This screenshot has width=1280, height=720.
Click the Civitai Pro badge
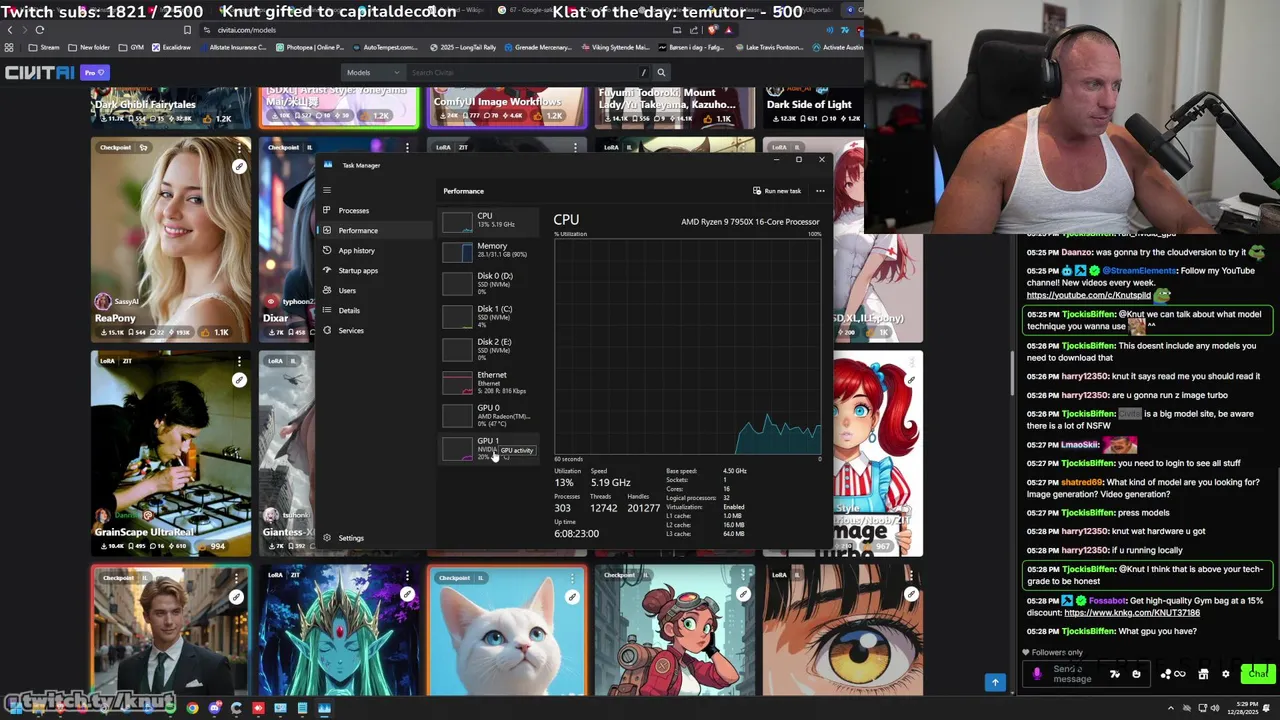click(95, 72)
